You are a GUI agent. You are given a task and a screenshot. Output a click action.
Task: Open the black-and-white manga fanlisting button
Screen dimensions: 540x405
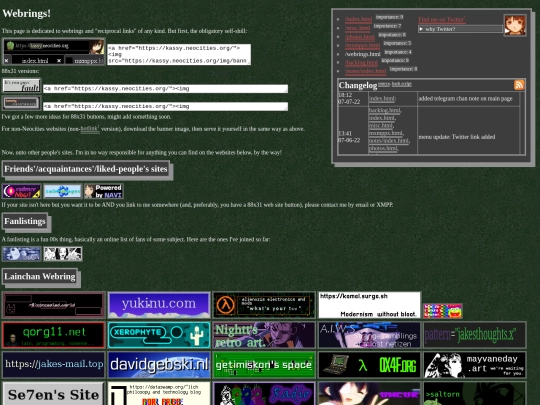click(63, 254)
